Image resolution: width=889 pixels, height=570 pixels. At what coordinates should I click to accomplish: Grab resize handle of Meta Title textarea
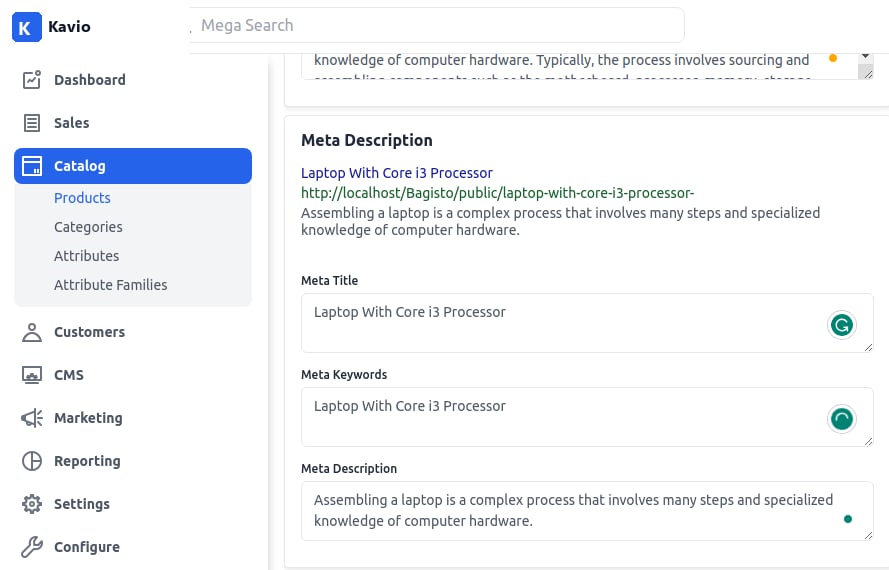[x=868, y=347]
